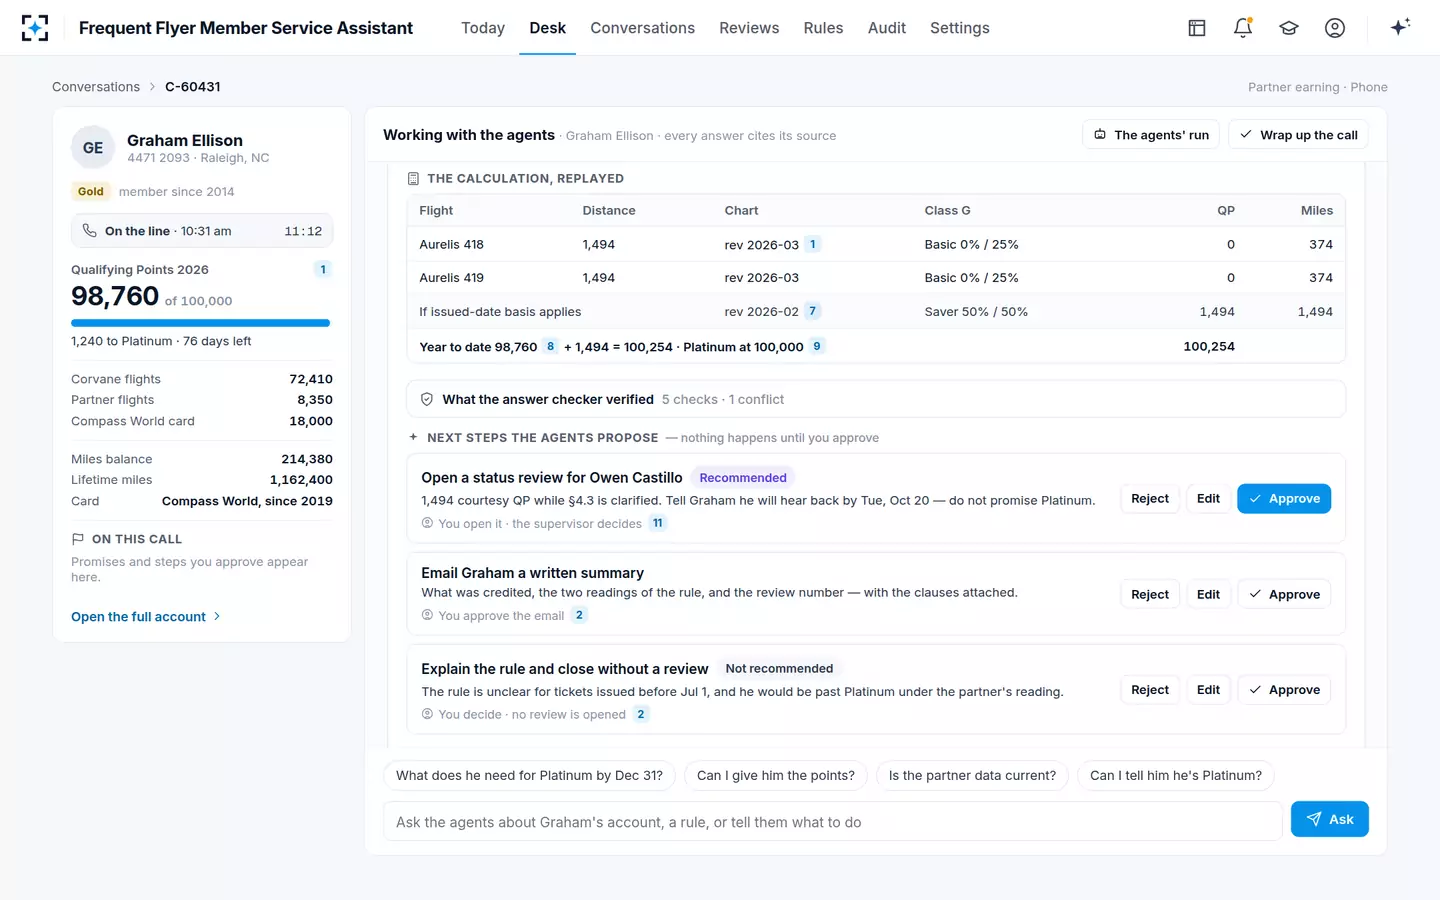This screenshot has width=1440, height=900.
Task: Open the Conversations tab
Action: pos(642,28)
